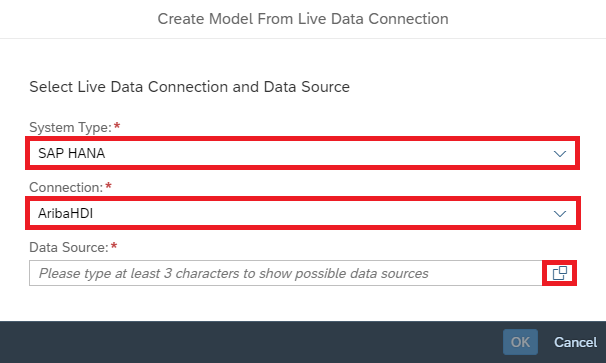
Task: Click the divider line under the dialog title
Action: click(x=303, y=38)
